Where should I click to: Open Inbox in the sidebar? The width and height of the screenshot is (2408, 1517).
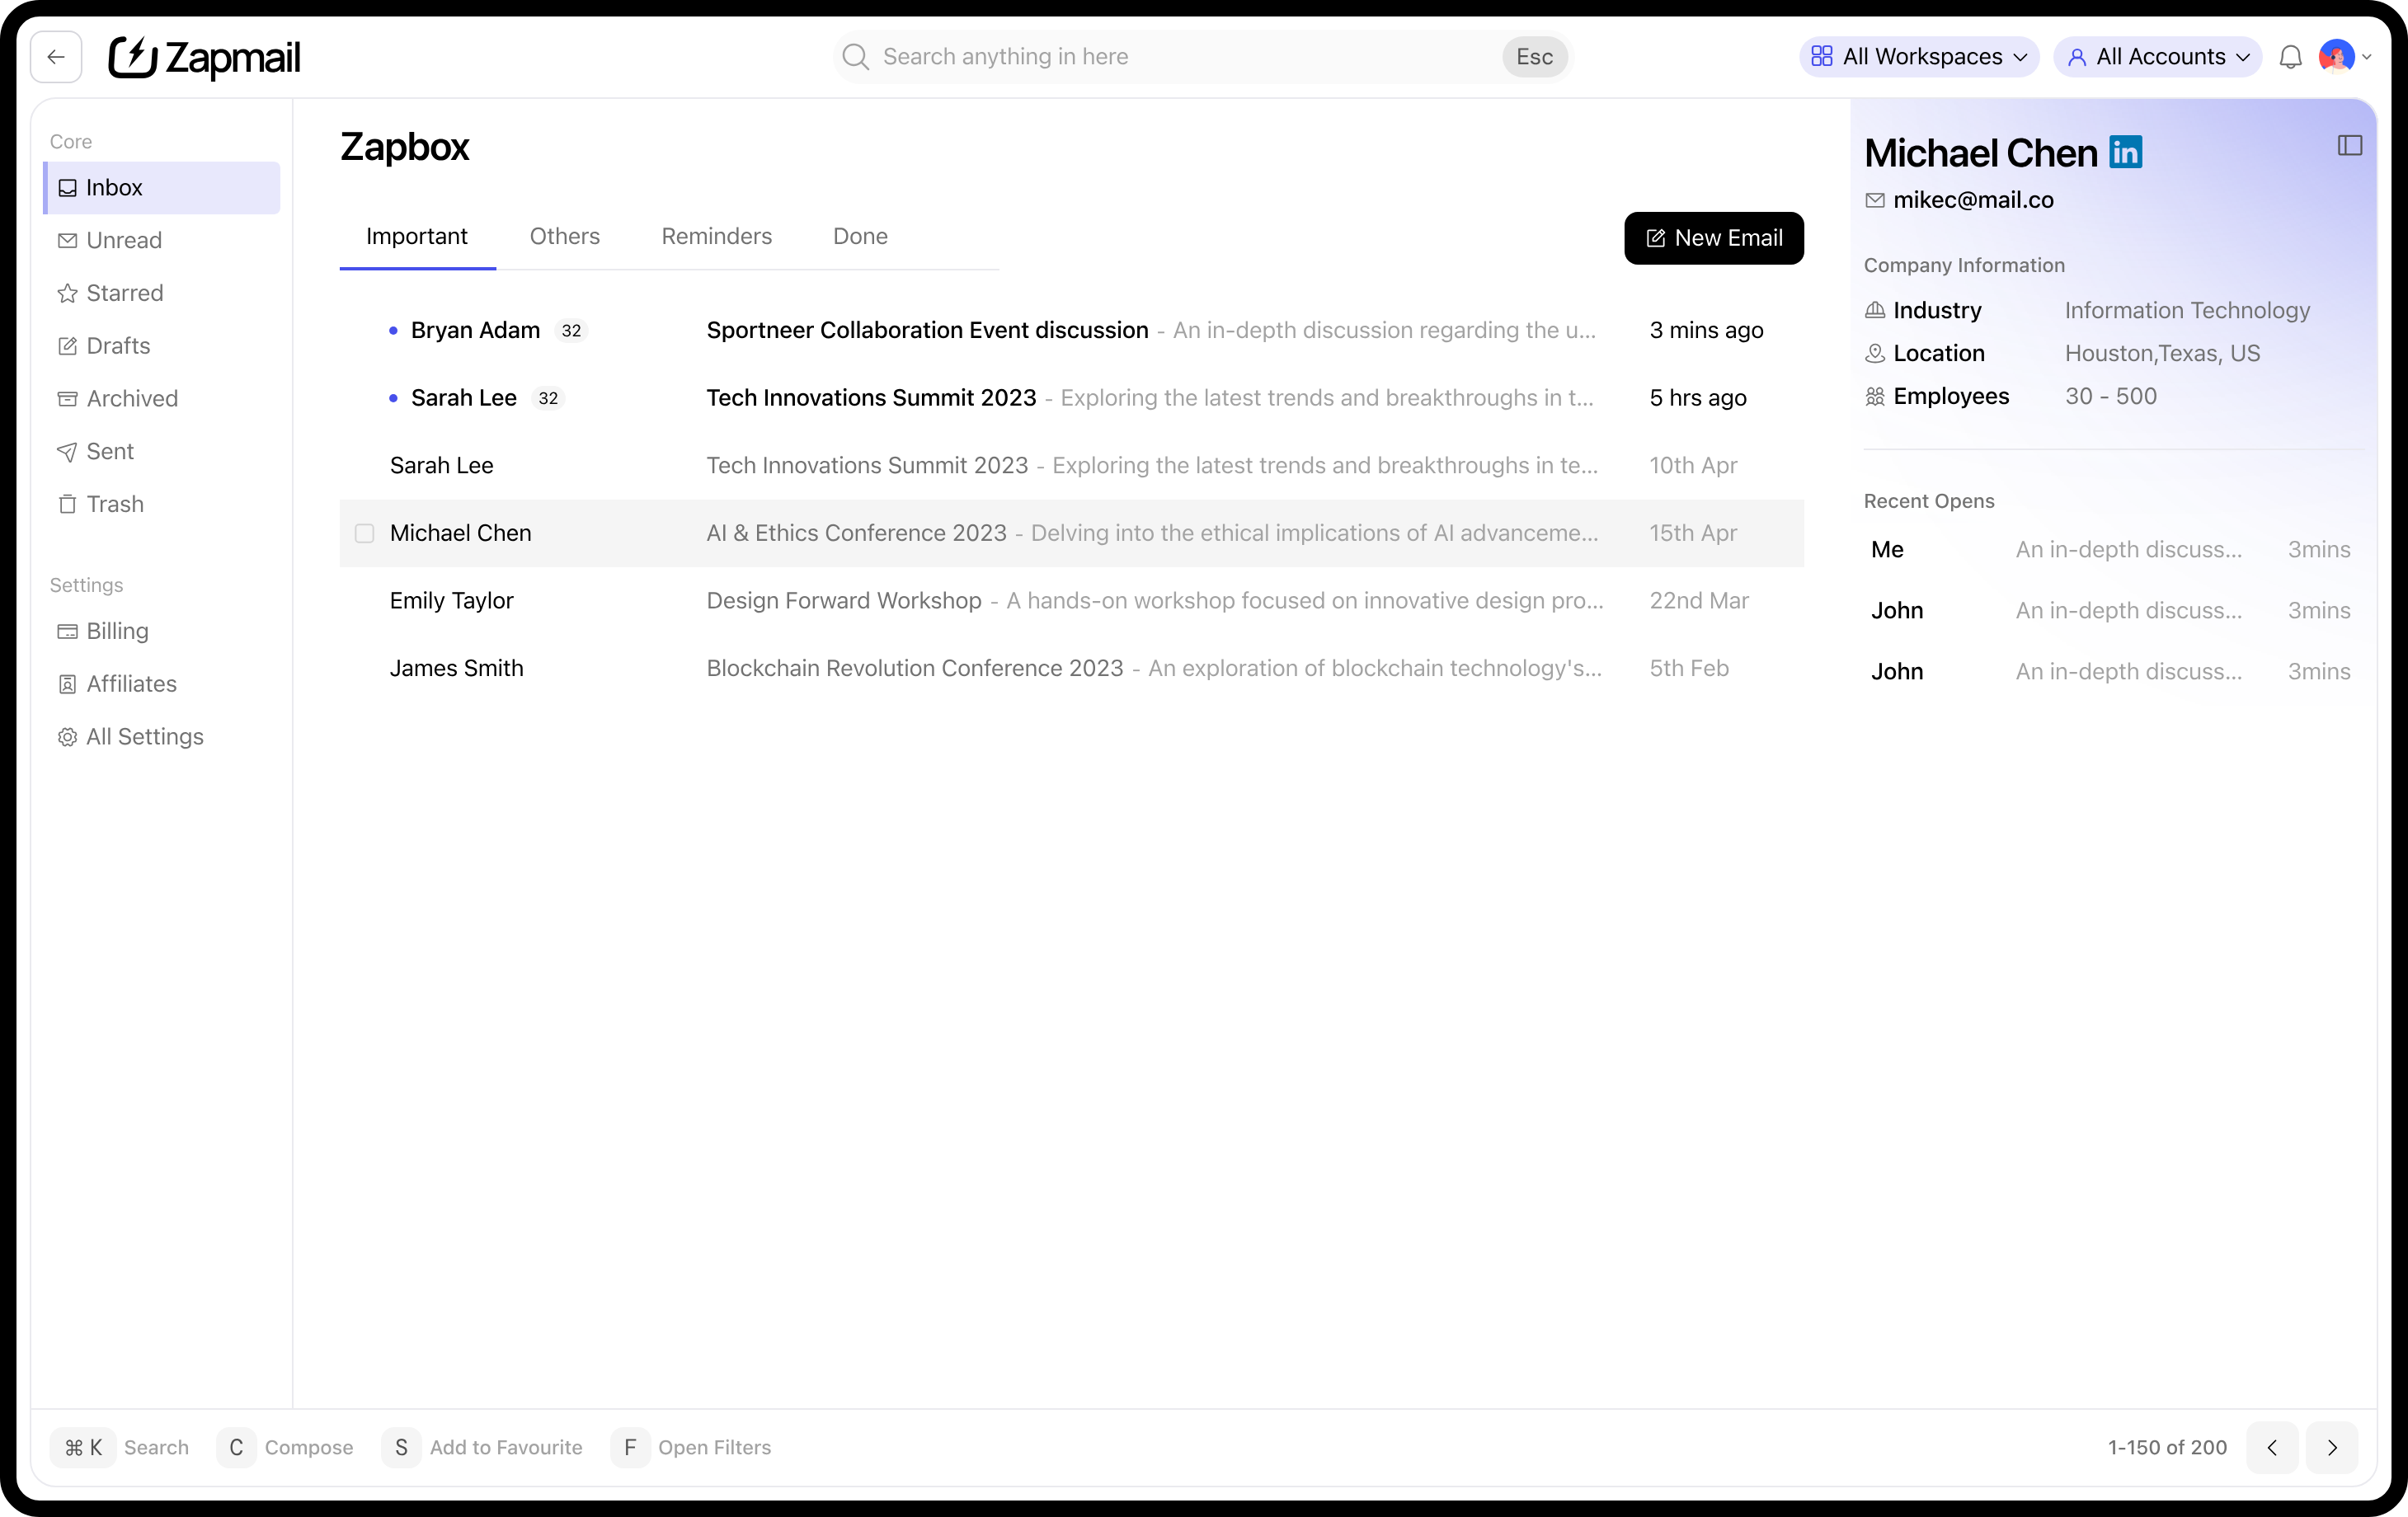(x=162, y=188)
